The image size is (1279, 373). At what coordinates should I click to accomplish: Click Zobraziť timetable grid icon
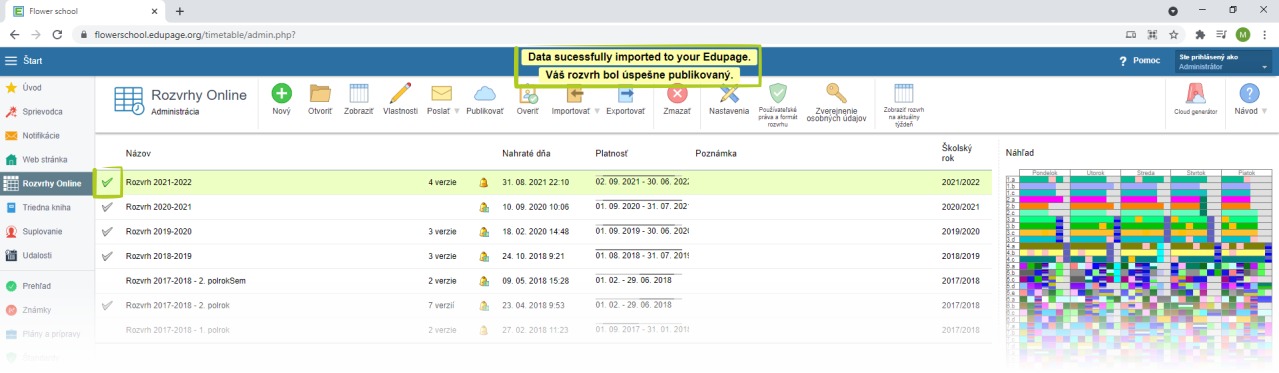point(360,94)
